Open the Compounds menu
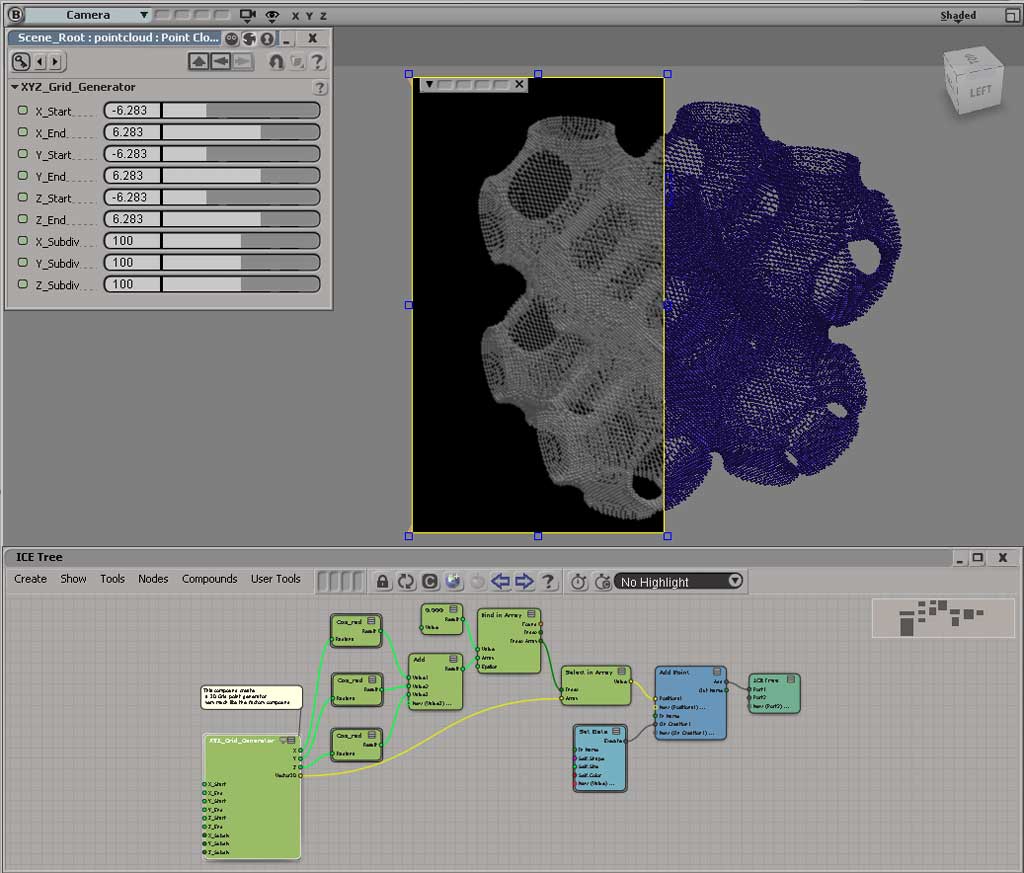 point(209,579)
